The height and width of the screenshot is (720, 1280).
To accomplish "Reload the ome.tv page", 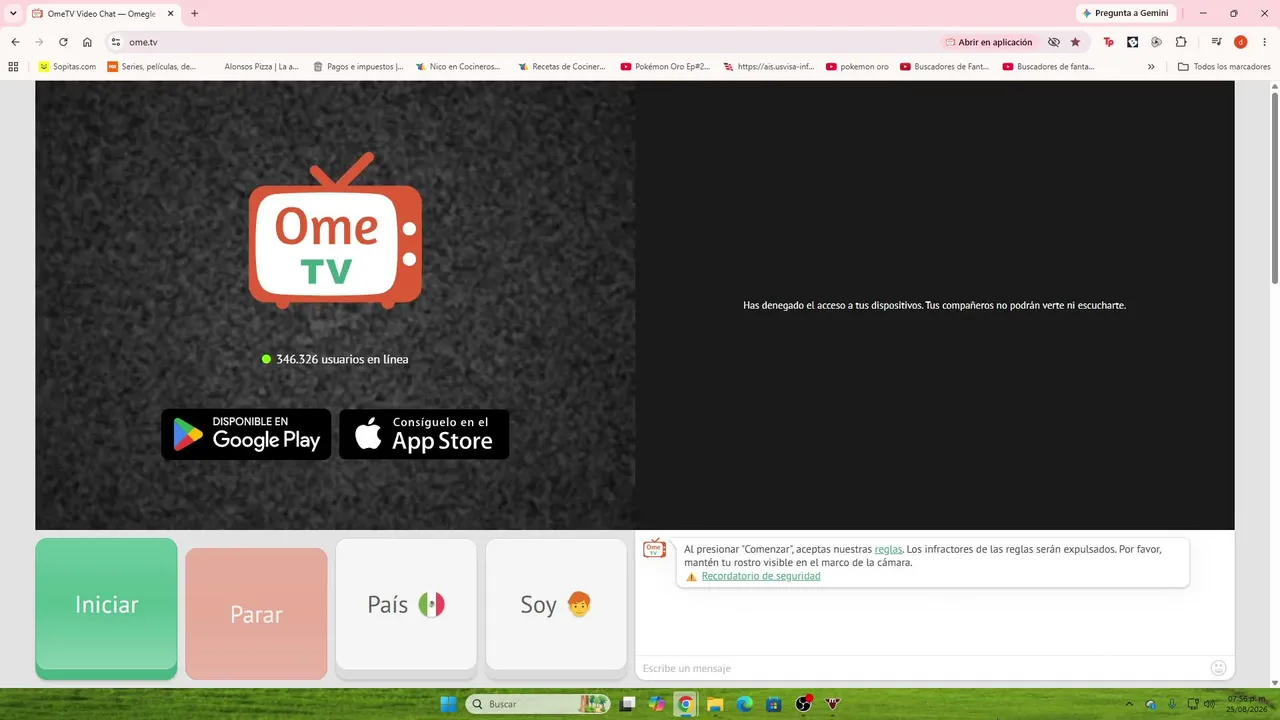I will 63,42.
